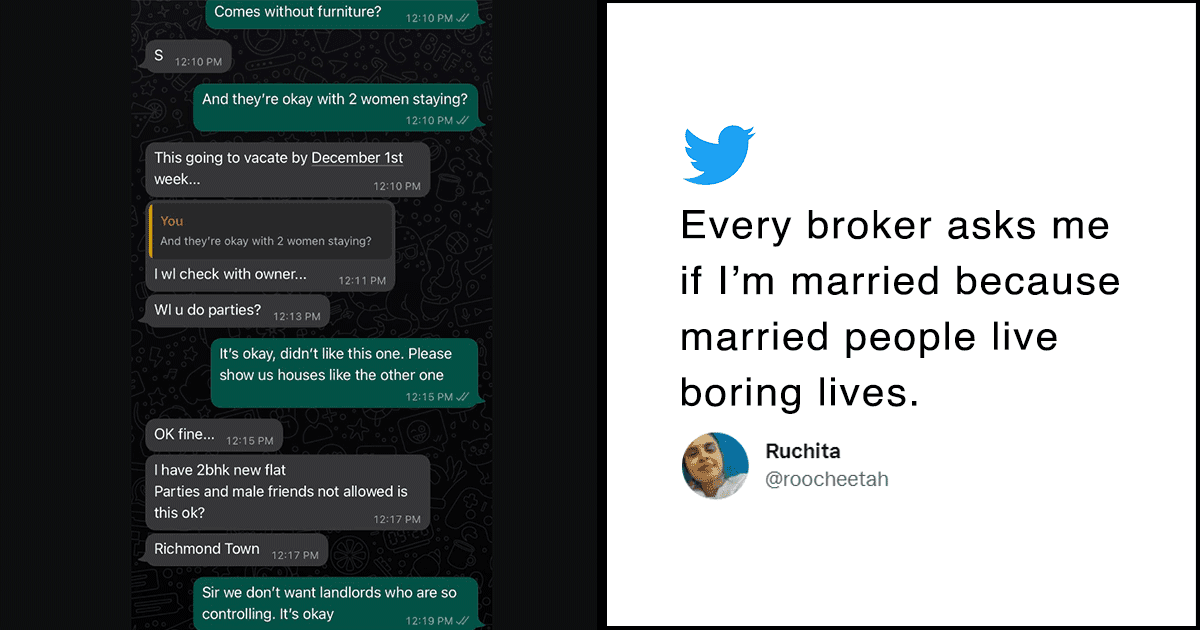The height and width of the screenshot is (630, 1200).
Task: Click the delivery ticks on 'It's okay, didn't like this one'
Action: [x=464, y=397]
